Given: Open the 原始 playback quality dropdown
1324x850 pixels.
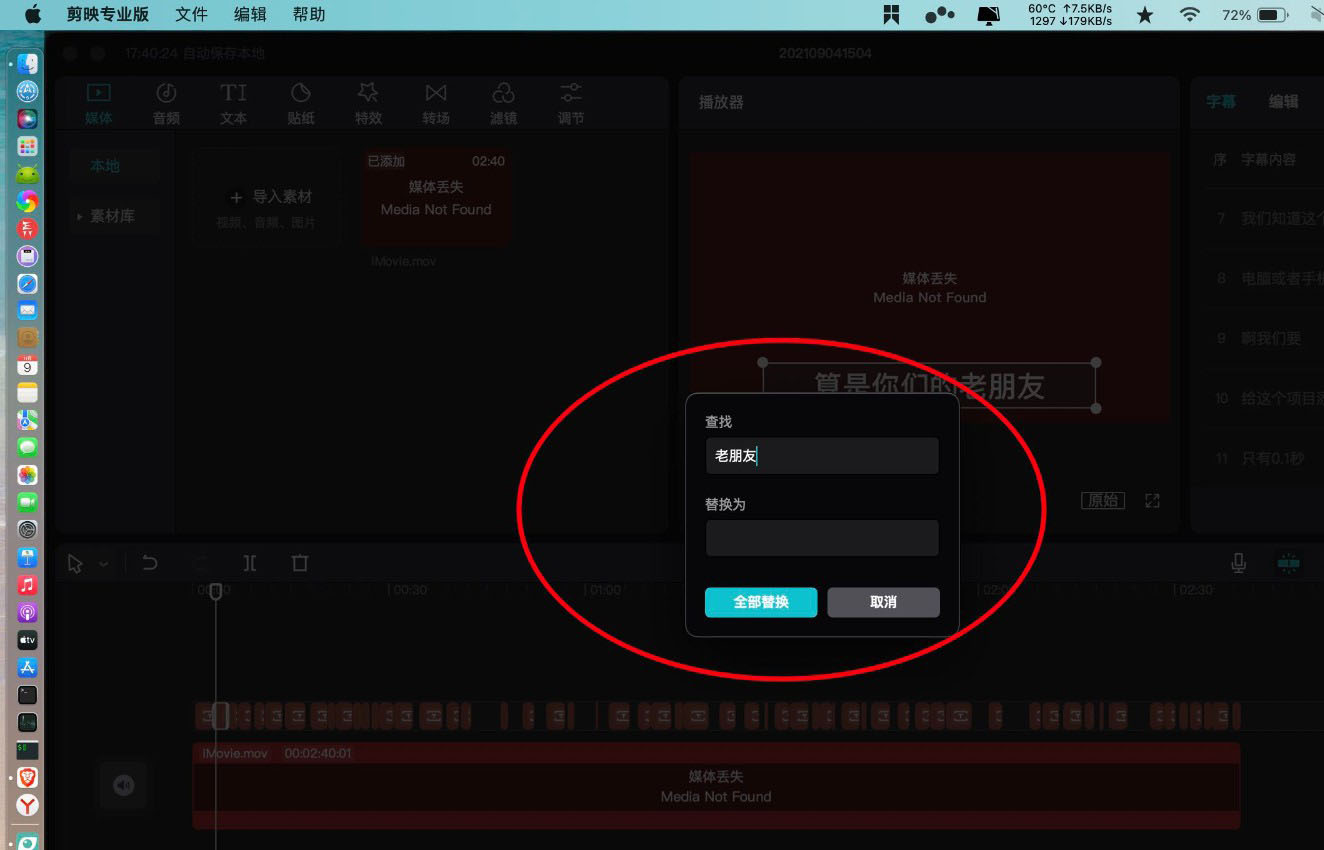Looking at the screenshot, I should 1102,500.
